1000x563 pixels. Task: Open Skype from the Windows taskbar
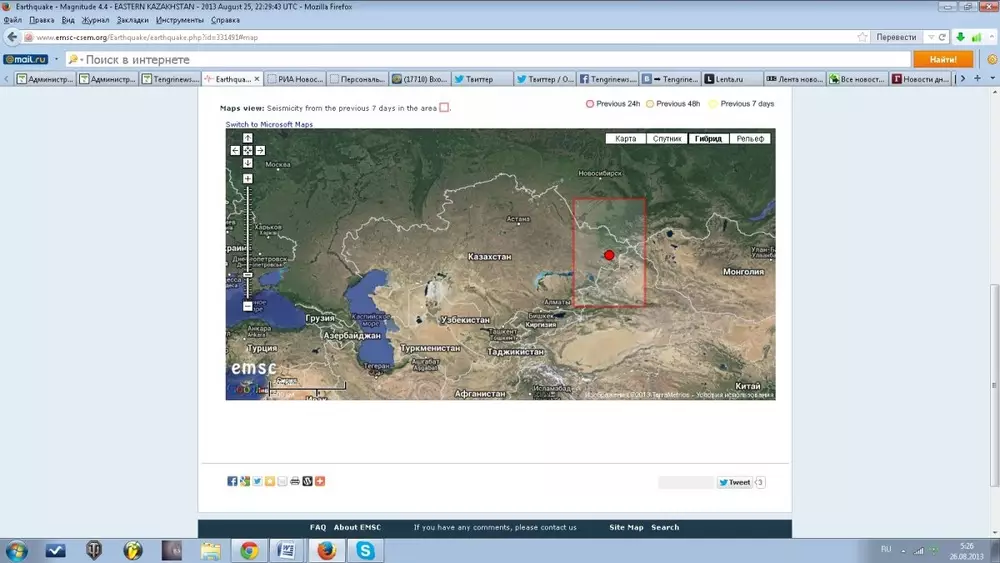coord(365,550)
